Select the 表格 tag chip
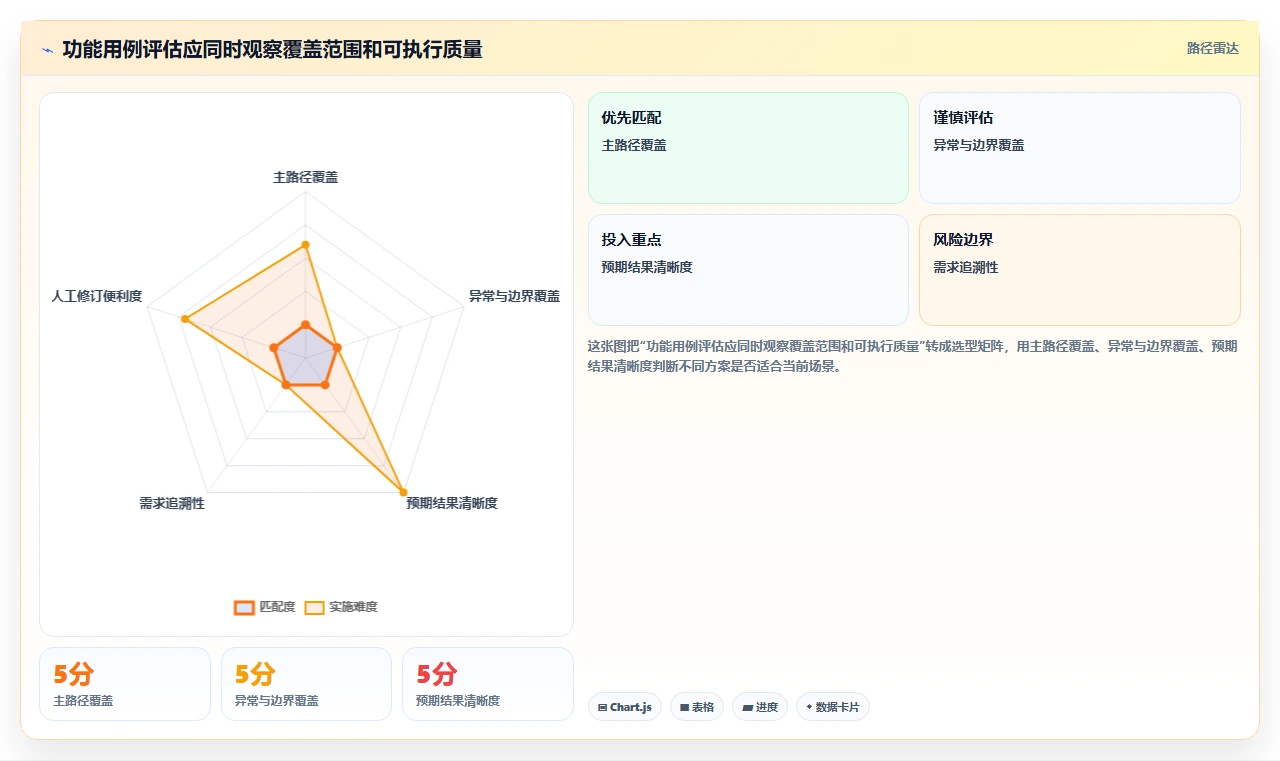 [x=697, y=707]
